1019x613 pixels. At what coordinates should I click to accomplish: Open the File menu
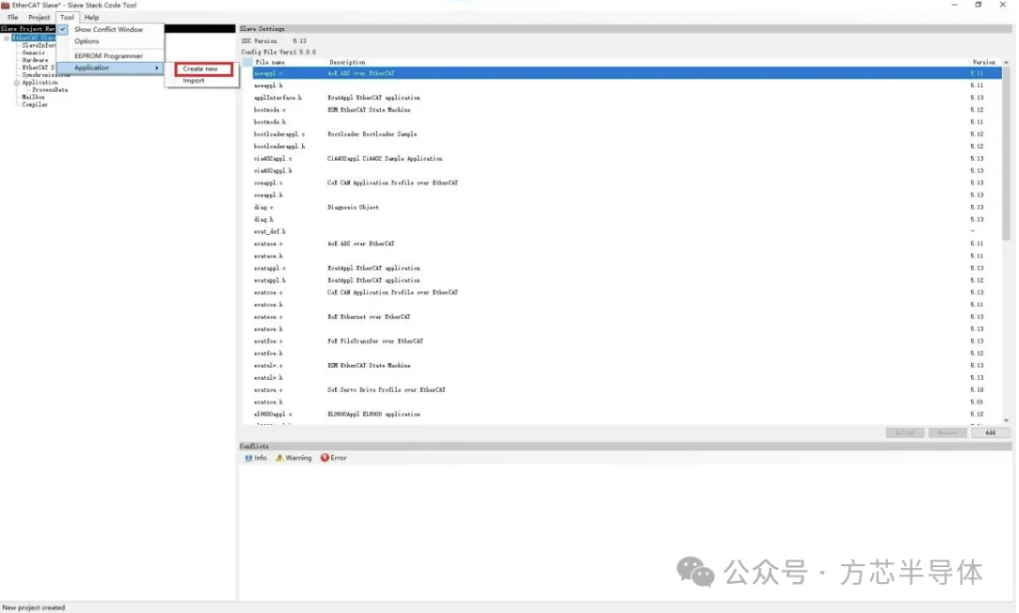point(12,18)
